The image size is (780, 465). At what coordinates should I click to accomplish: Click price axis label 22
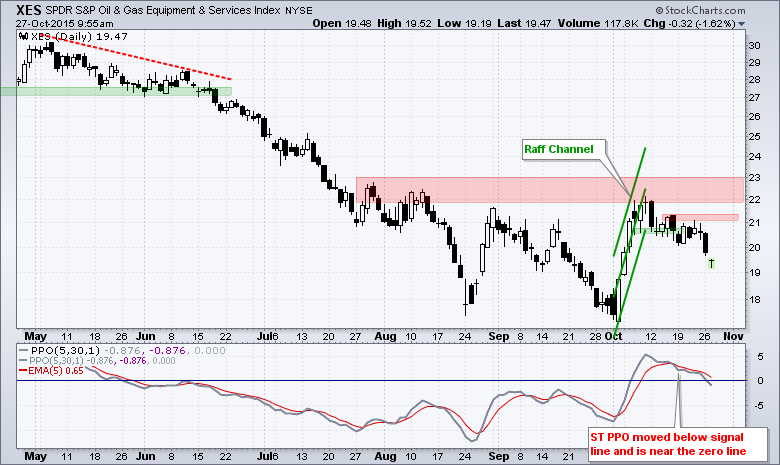tap(754, 199)
